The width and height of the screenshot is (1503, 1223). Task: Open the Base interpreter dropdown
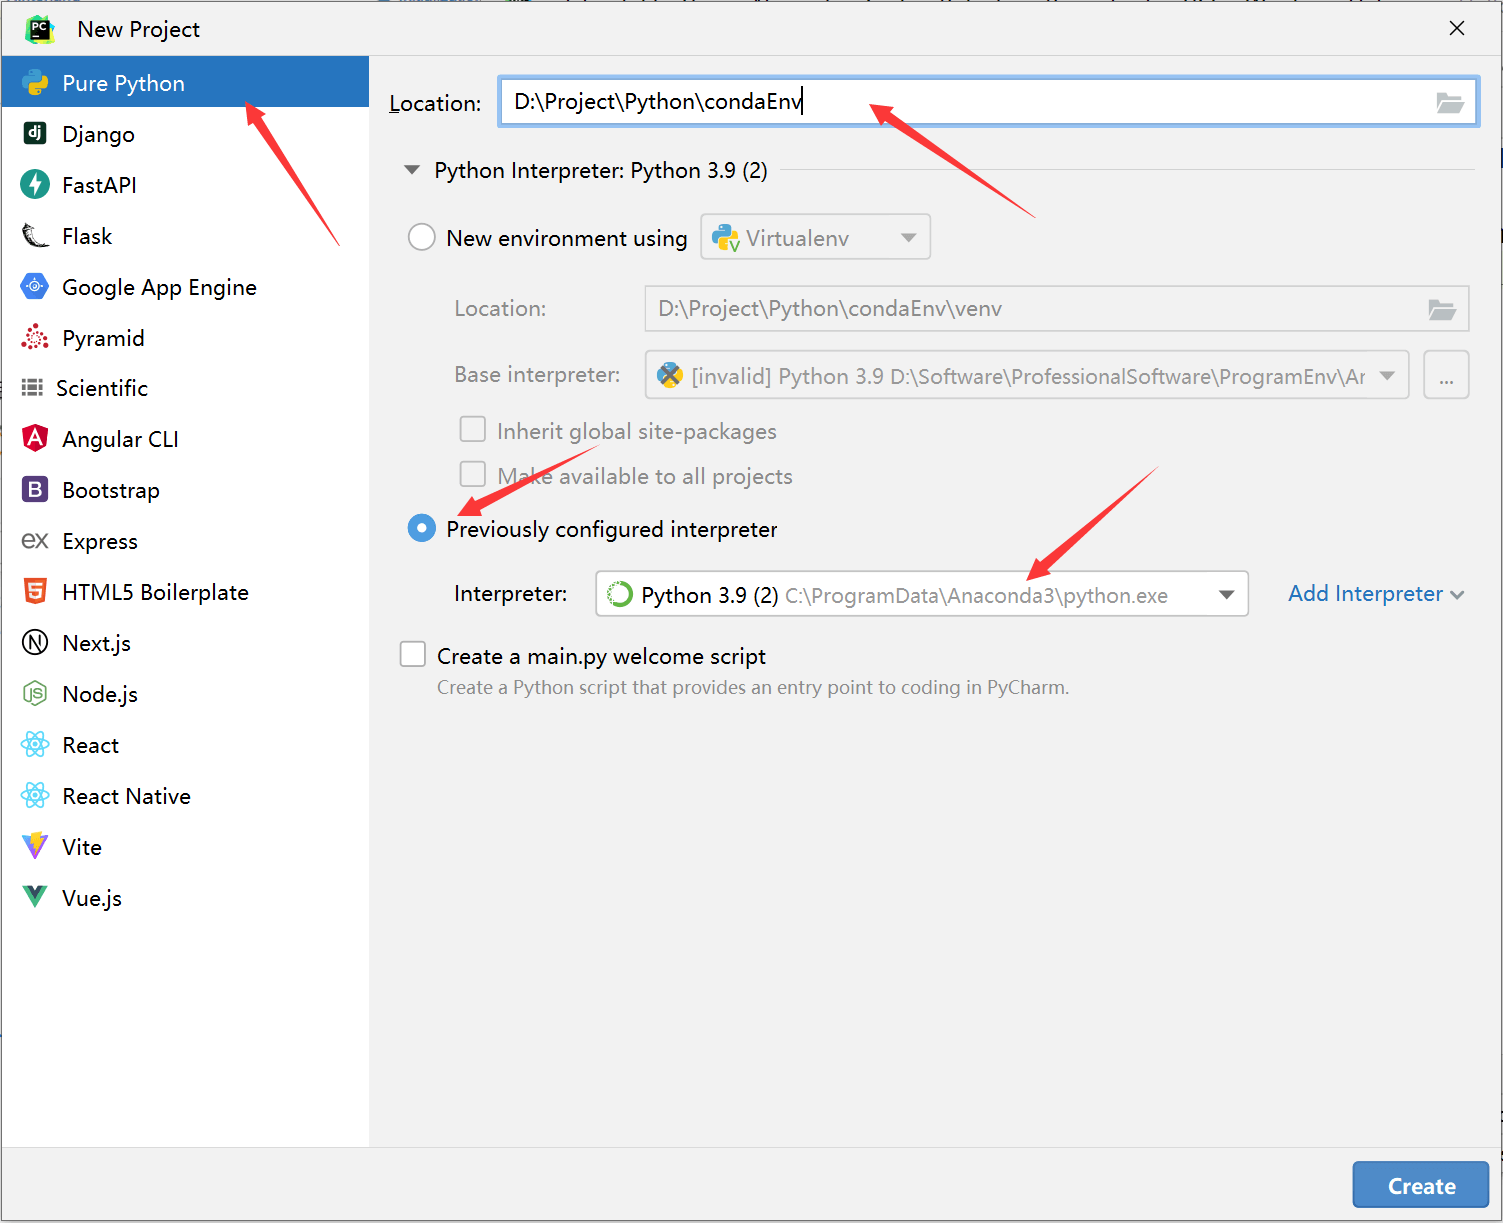pyautogui.click(x=1027, y=375)
